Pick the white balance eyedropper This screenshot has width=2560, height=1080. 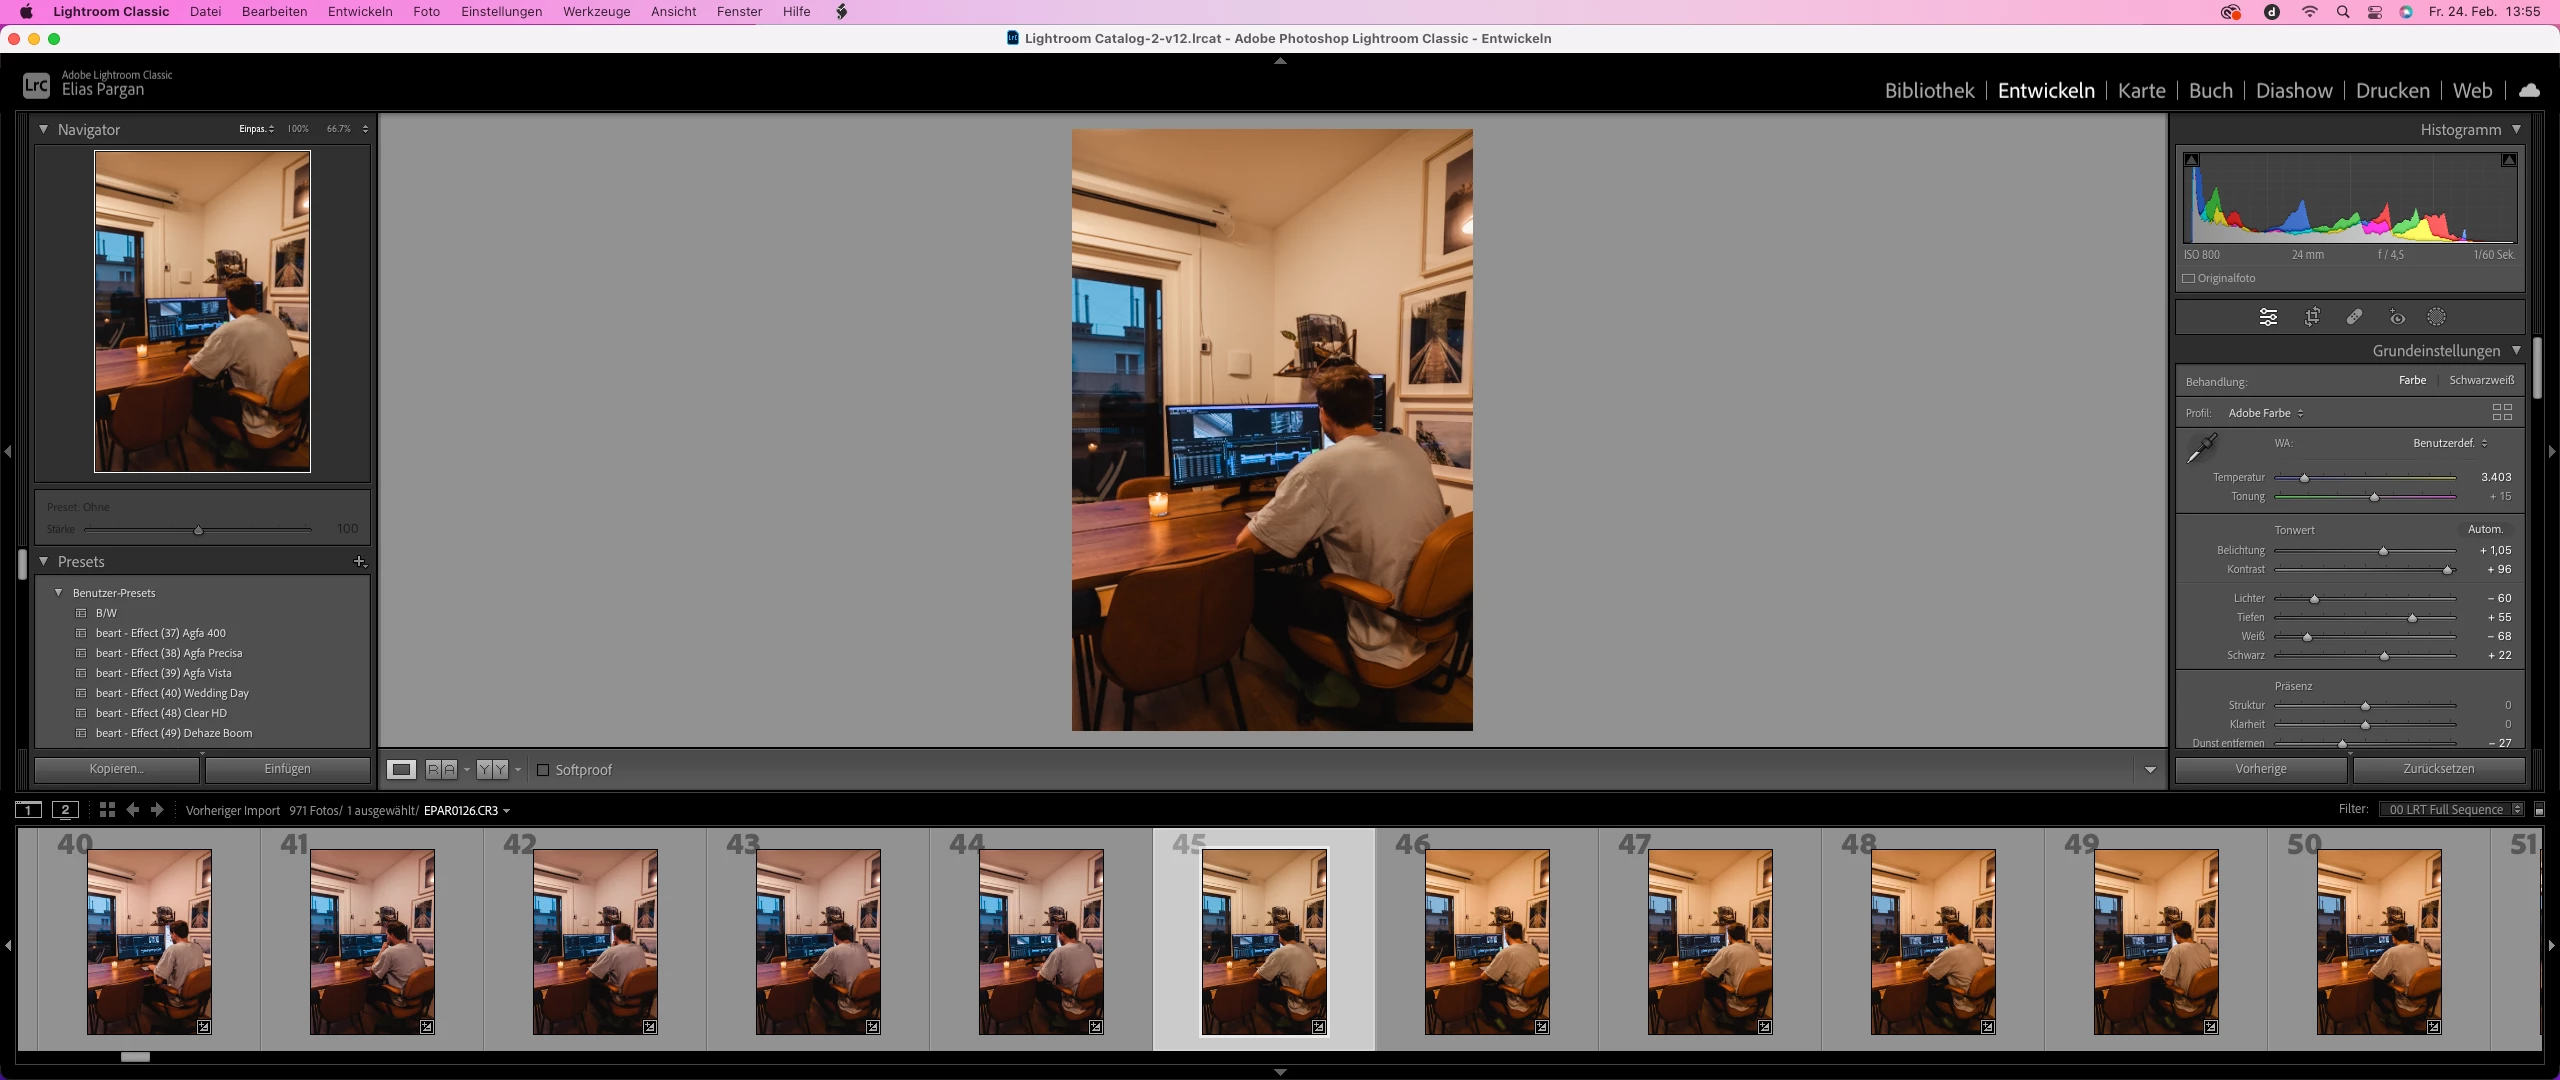pos(2202,448)
